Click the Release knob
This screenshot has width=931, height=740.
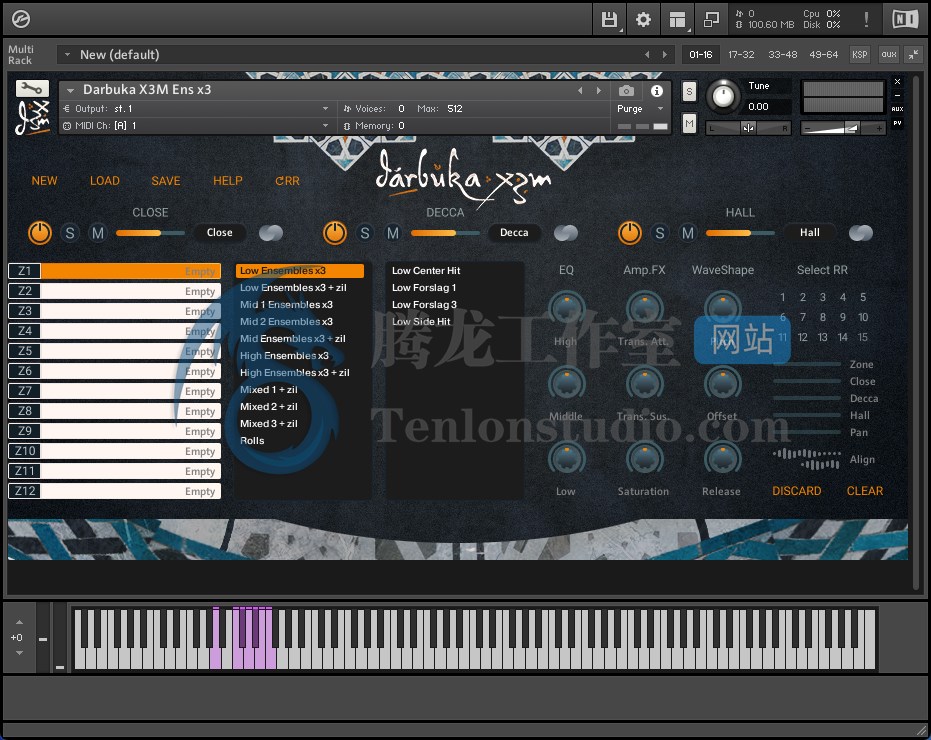click(x=723, y=458)
